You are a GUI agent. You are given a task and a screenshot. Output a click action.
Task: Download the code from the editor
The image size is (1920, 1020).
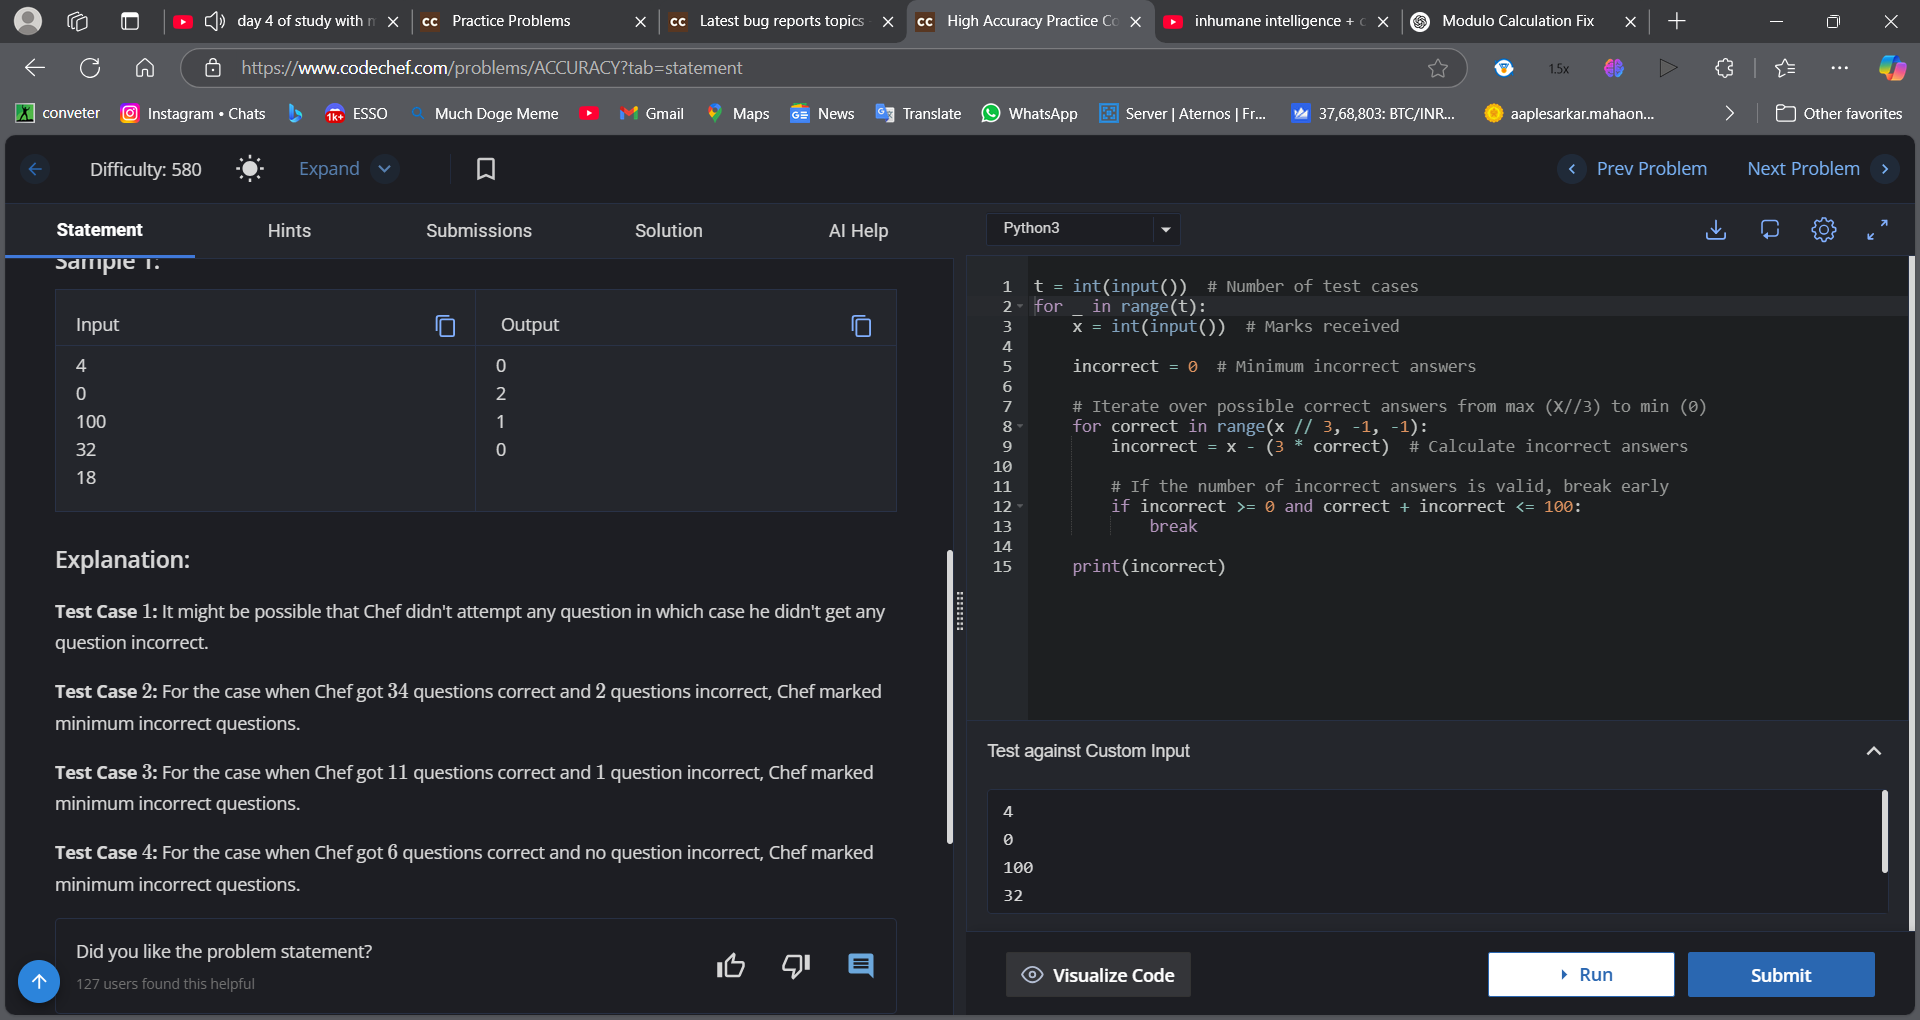click(x=1716, y=230)
